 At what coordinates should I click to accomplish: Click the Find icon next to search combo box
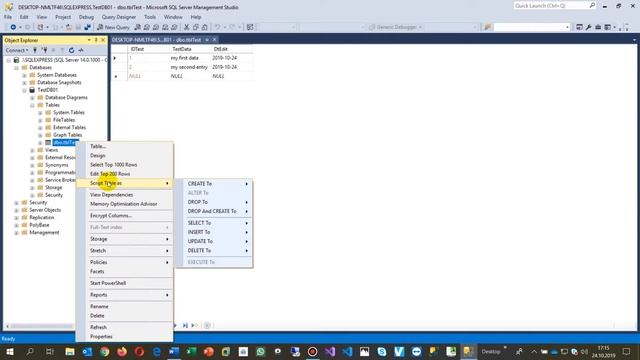tap(487, 27)
